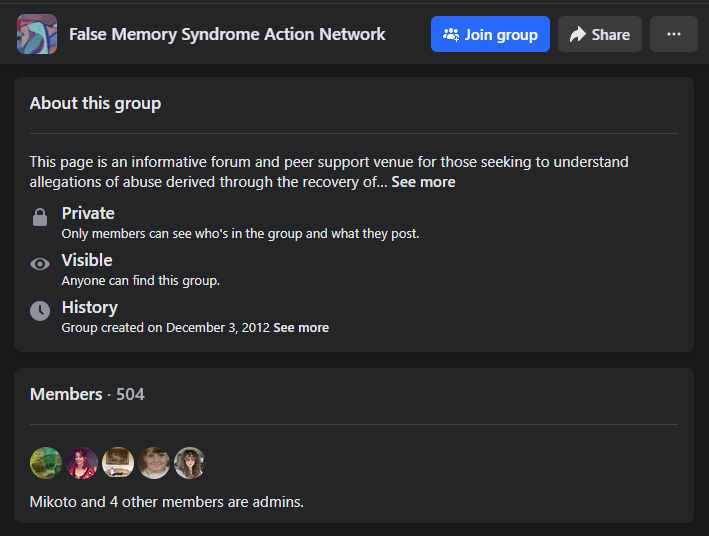Click the Members heading
Screen dimensions: 709x536
[66, 394]
